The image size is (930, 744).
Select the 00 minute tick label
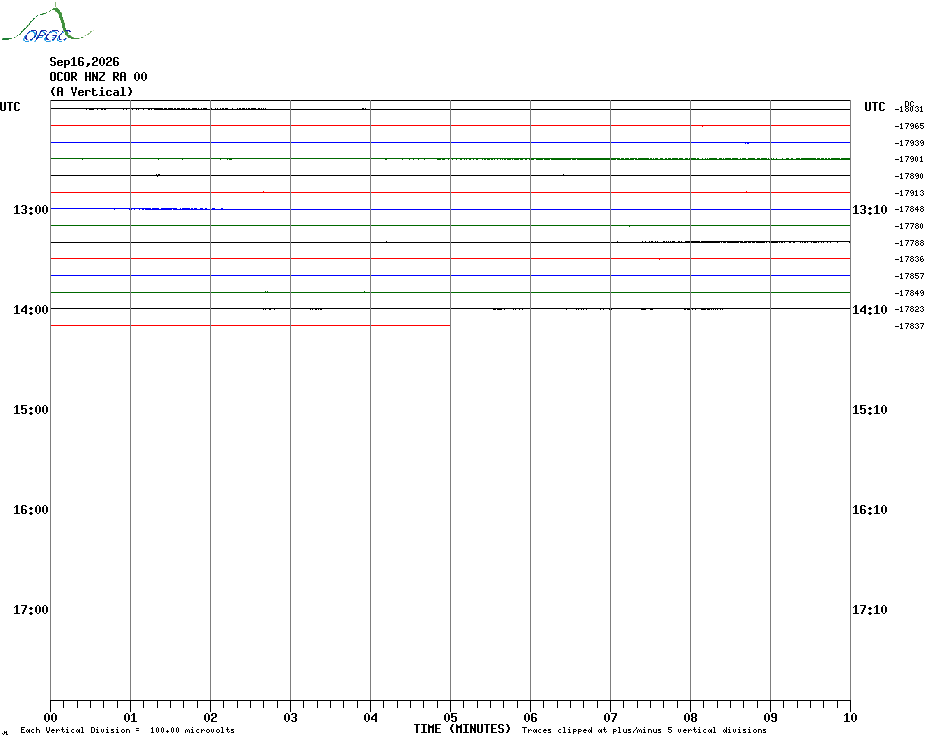tap(50, 717)
